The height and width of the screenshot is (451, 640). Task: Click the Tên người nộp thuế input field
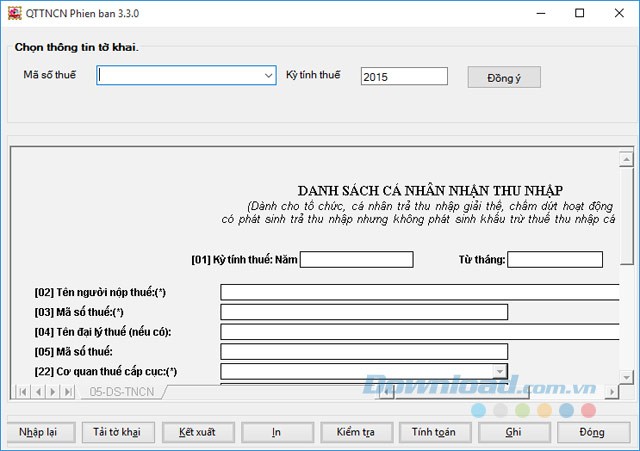(x=420, y=292)
